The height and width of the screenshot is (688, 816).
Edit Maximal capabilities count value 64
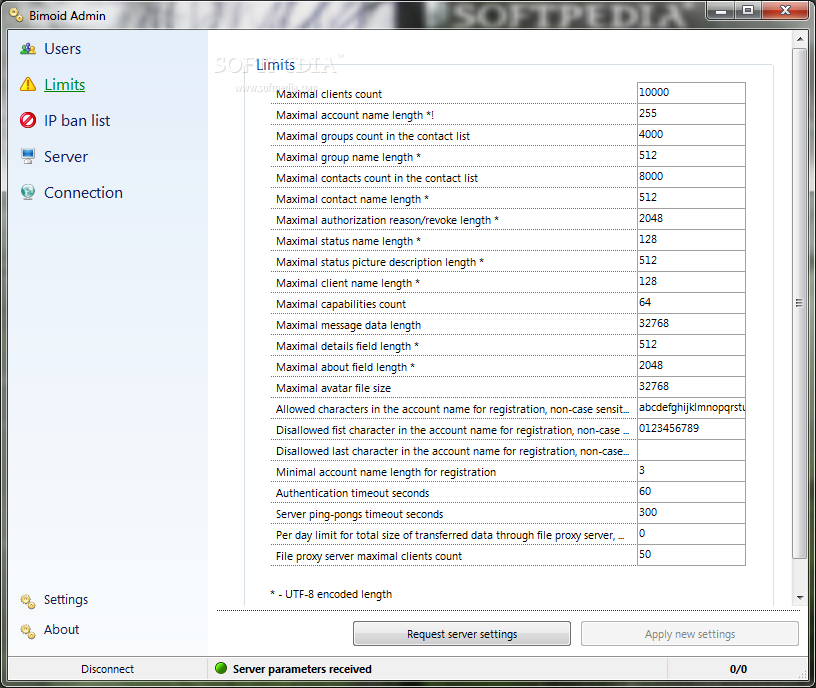691,303
